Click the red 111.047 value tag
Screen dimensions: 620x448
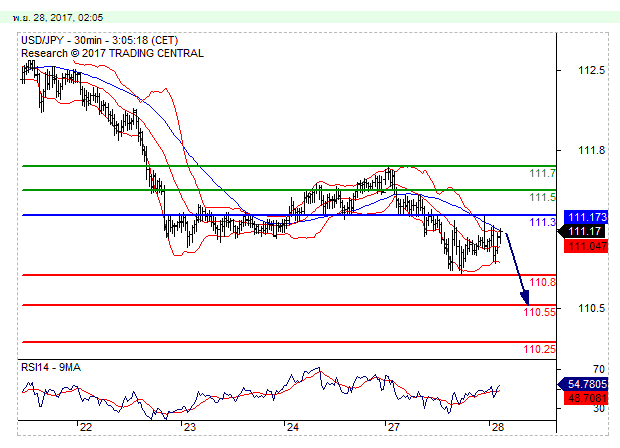tap(586, 246)
